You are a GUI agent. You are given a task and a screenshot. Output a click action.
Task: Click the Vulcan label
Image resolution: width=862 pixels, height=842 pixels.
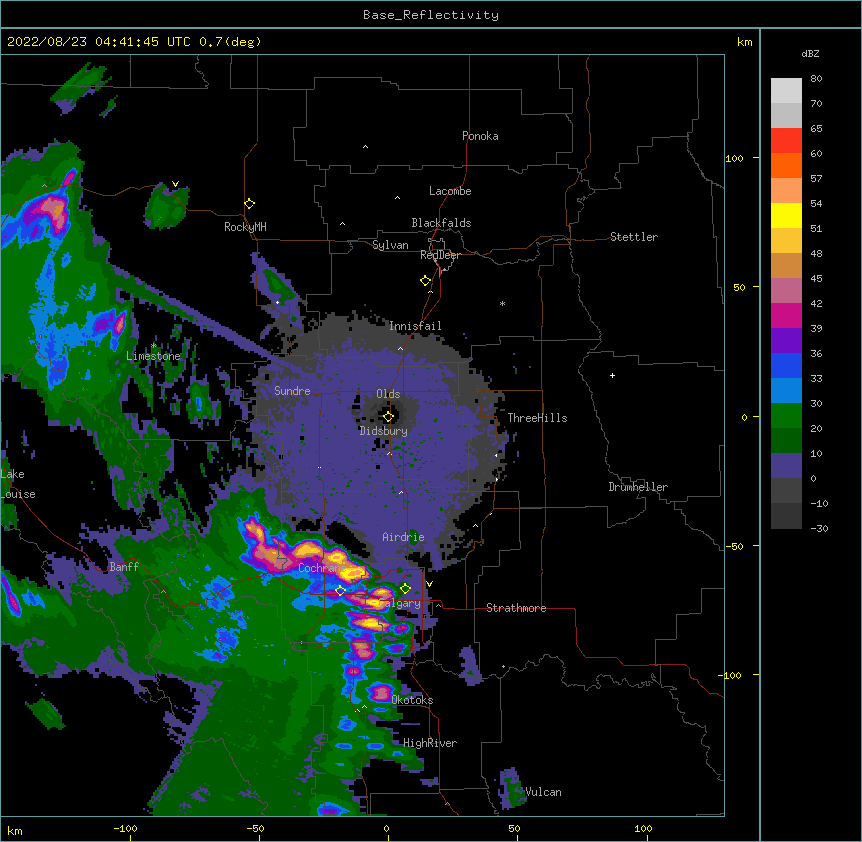(x=543, y=792)
